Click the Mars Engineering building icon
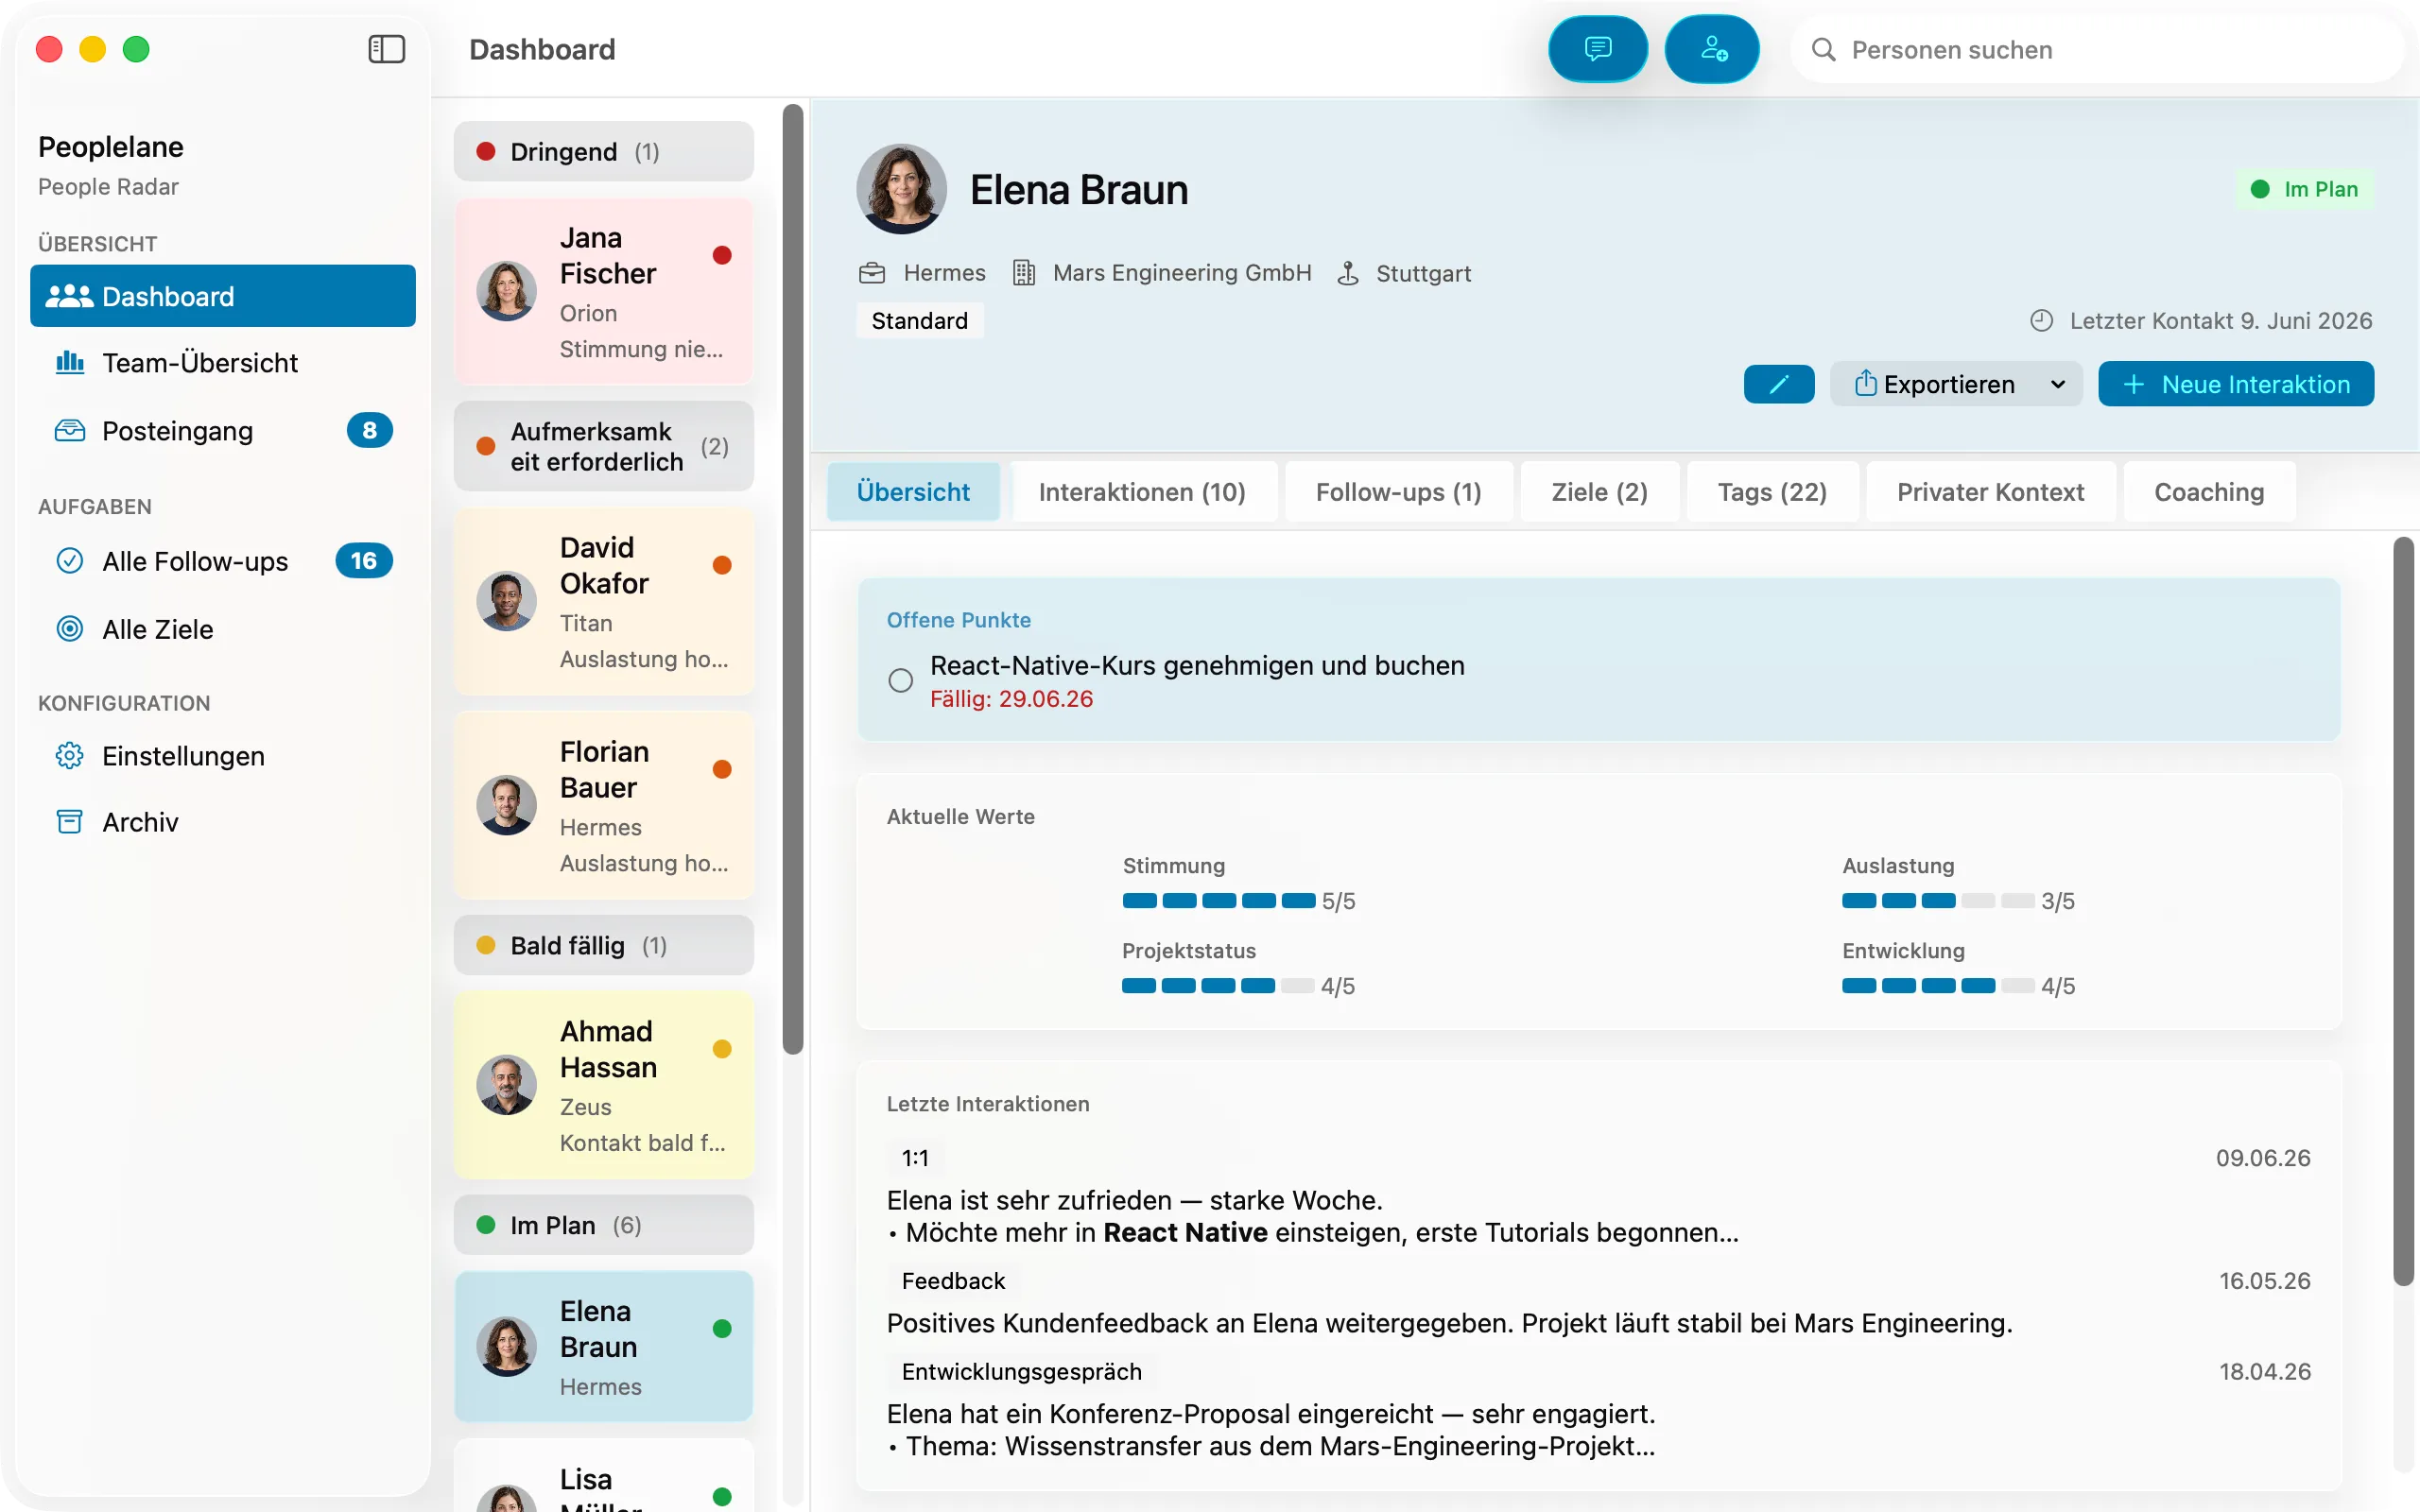Image resolution: width=2420 pixels, height=1512 pixels. [x=1023, y=273]
